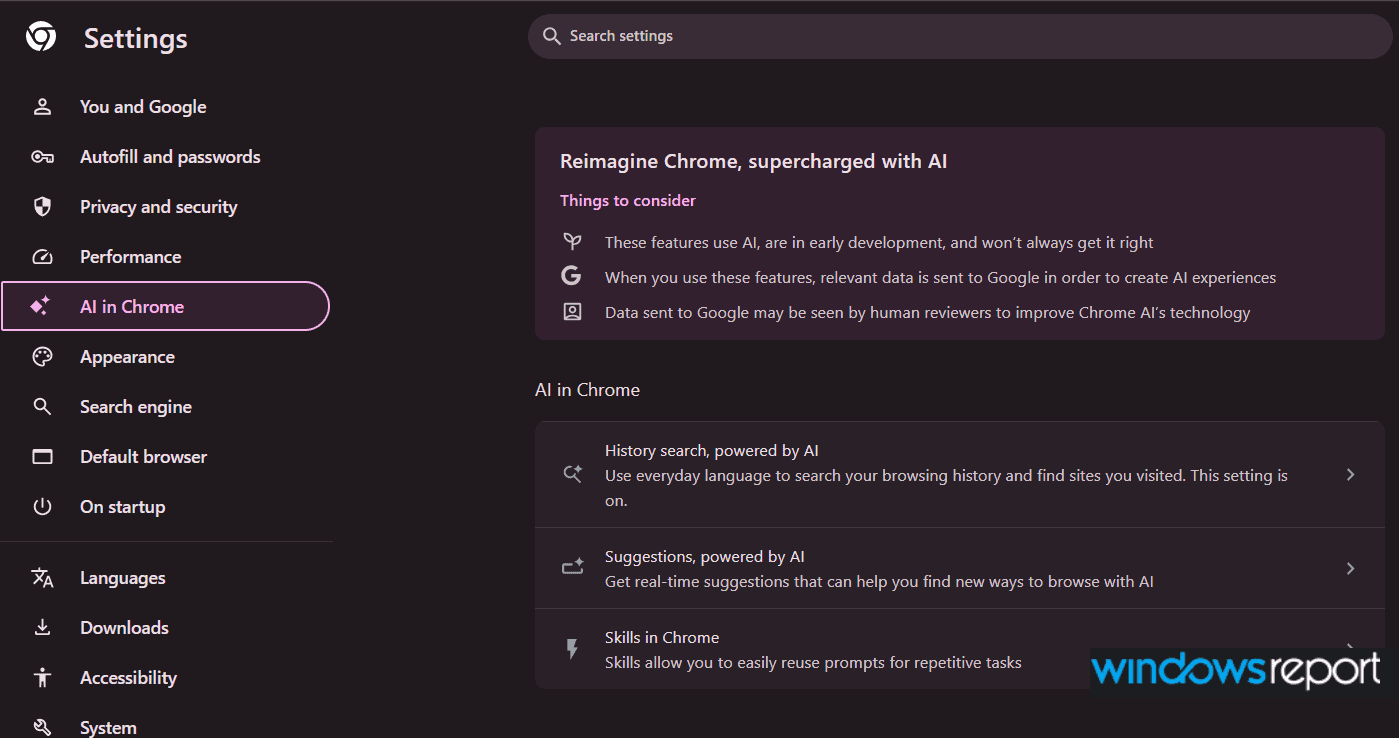
Task: Click the 'Skills allow you to easily reuse' description
Action: [813, 662]
